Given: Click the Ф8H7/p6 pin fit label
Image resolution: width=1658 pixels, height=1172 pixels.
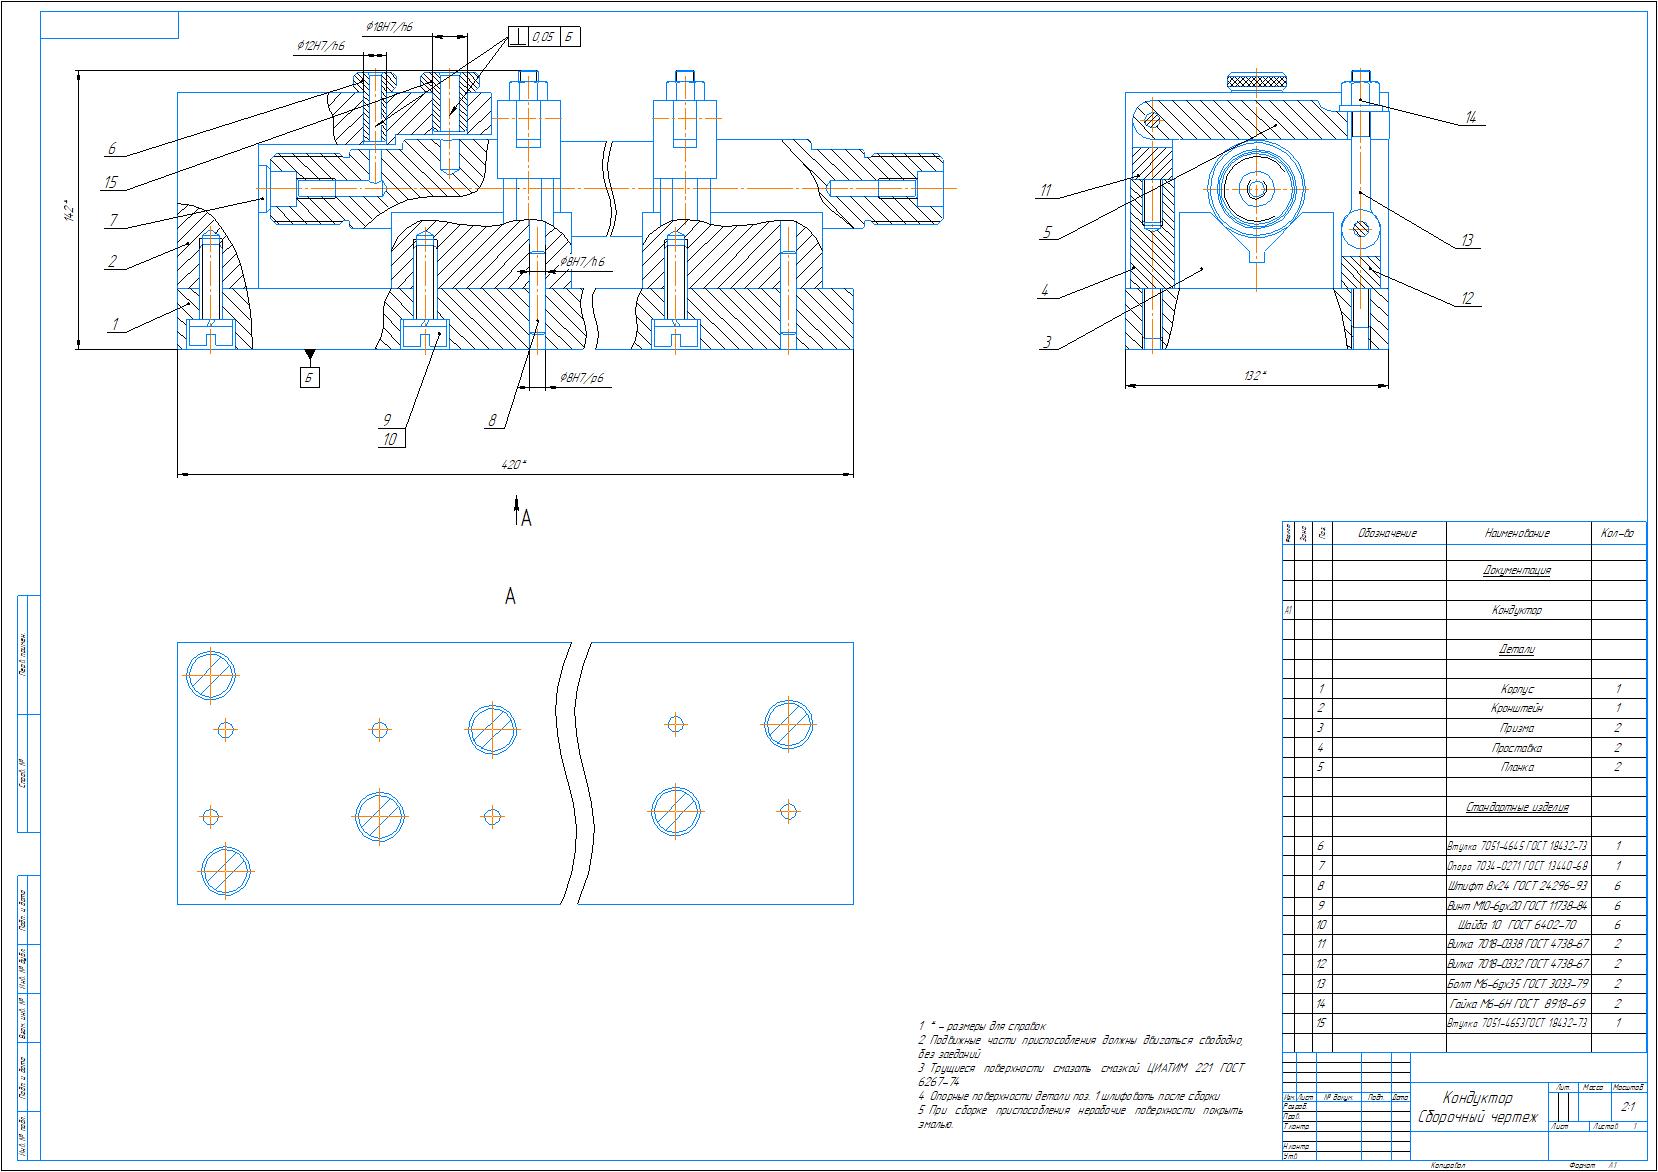Looking at the screenshot, I should [x=582, y=378].
